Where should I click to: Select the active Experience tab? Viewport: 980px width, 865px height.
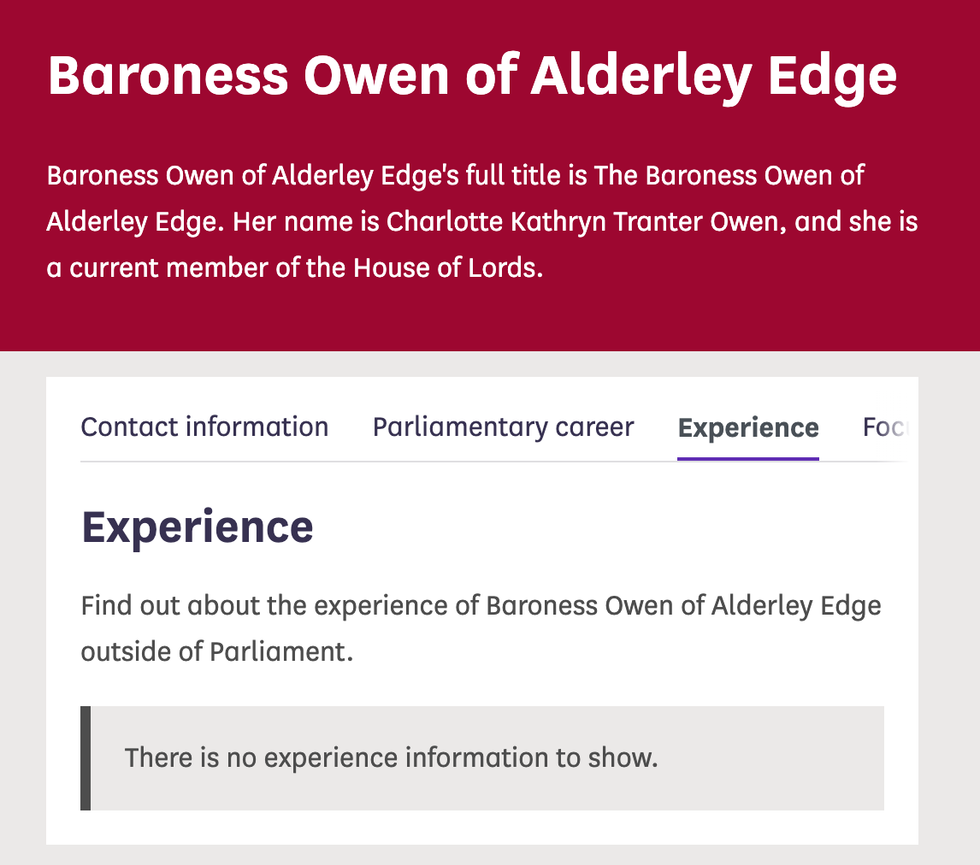pos(748,428)
